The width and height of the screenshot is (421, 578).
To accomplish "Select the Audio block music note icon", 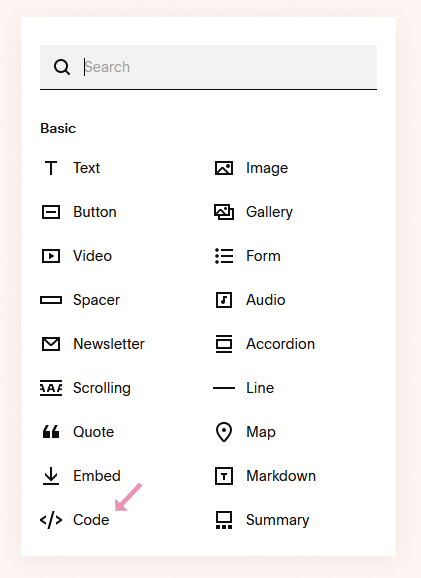I will click(x=224, y=300).
